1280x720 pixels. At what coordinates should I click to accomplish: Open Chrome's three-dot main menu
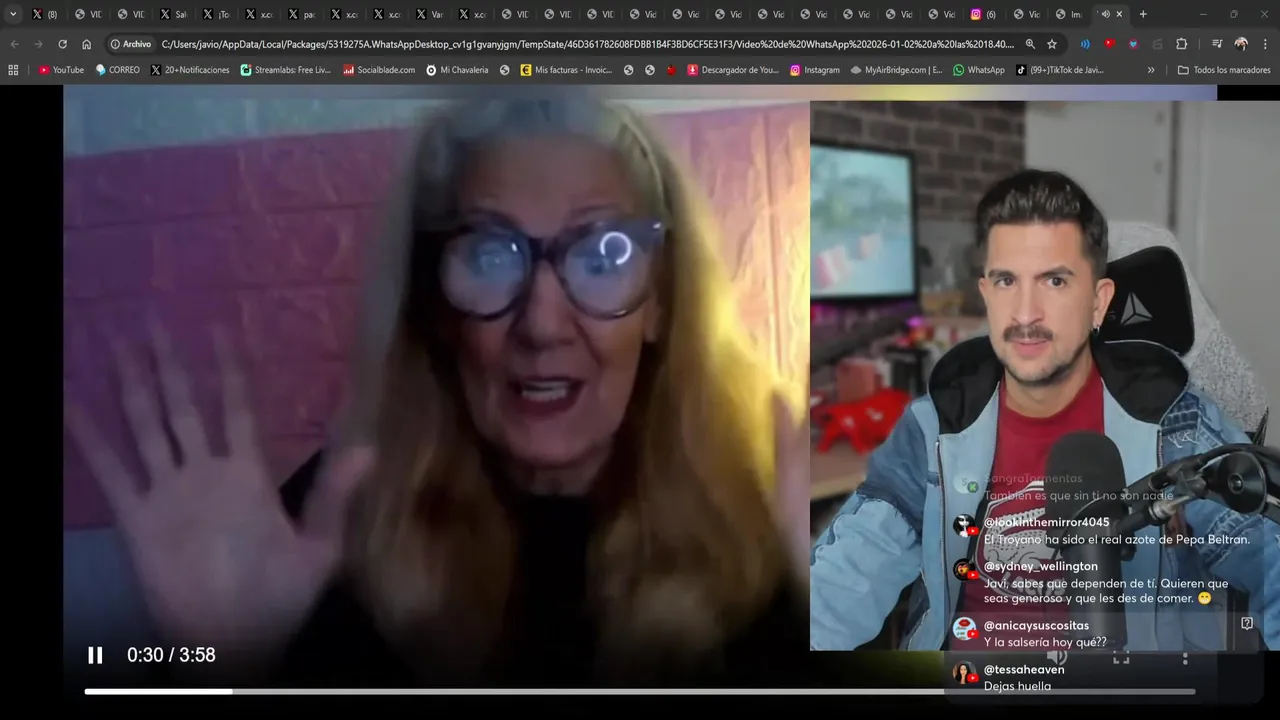click(1265, 44)
